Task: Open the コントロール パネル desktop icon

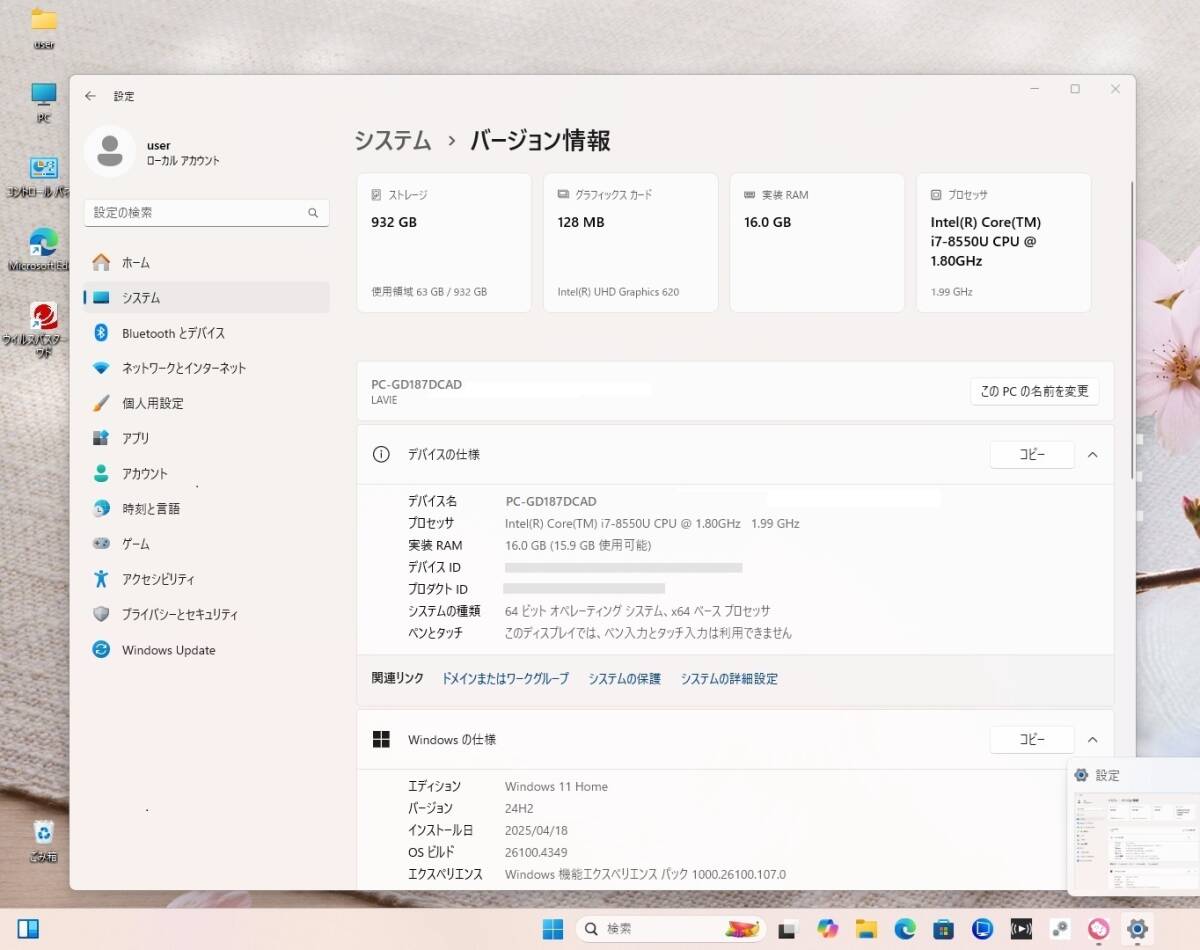Action: (x=41, y=176)
